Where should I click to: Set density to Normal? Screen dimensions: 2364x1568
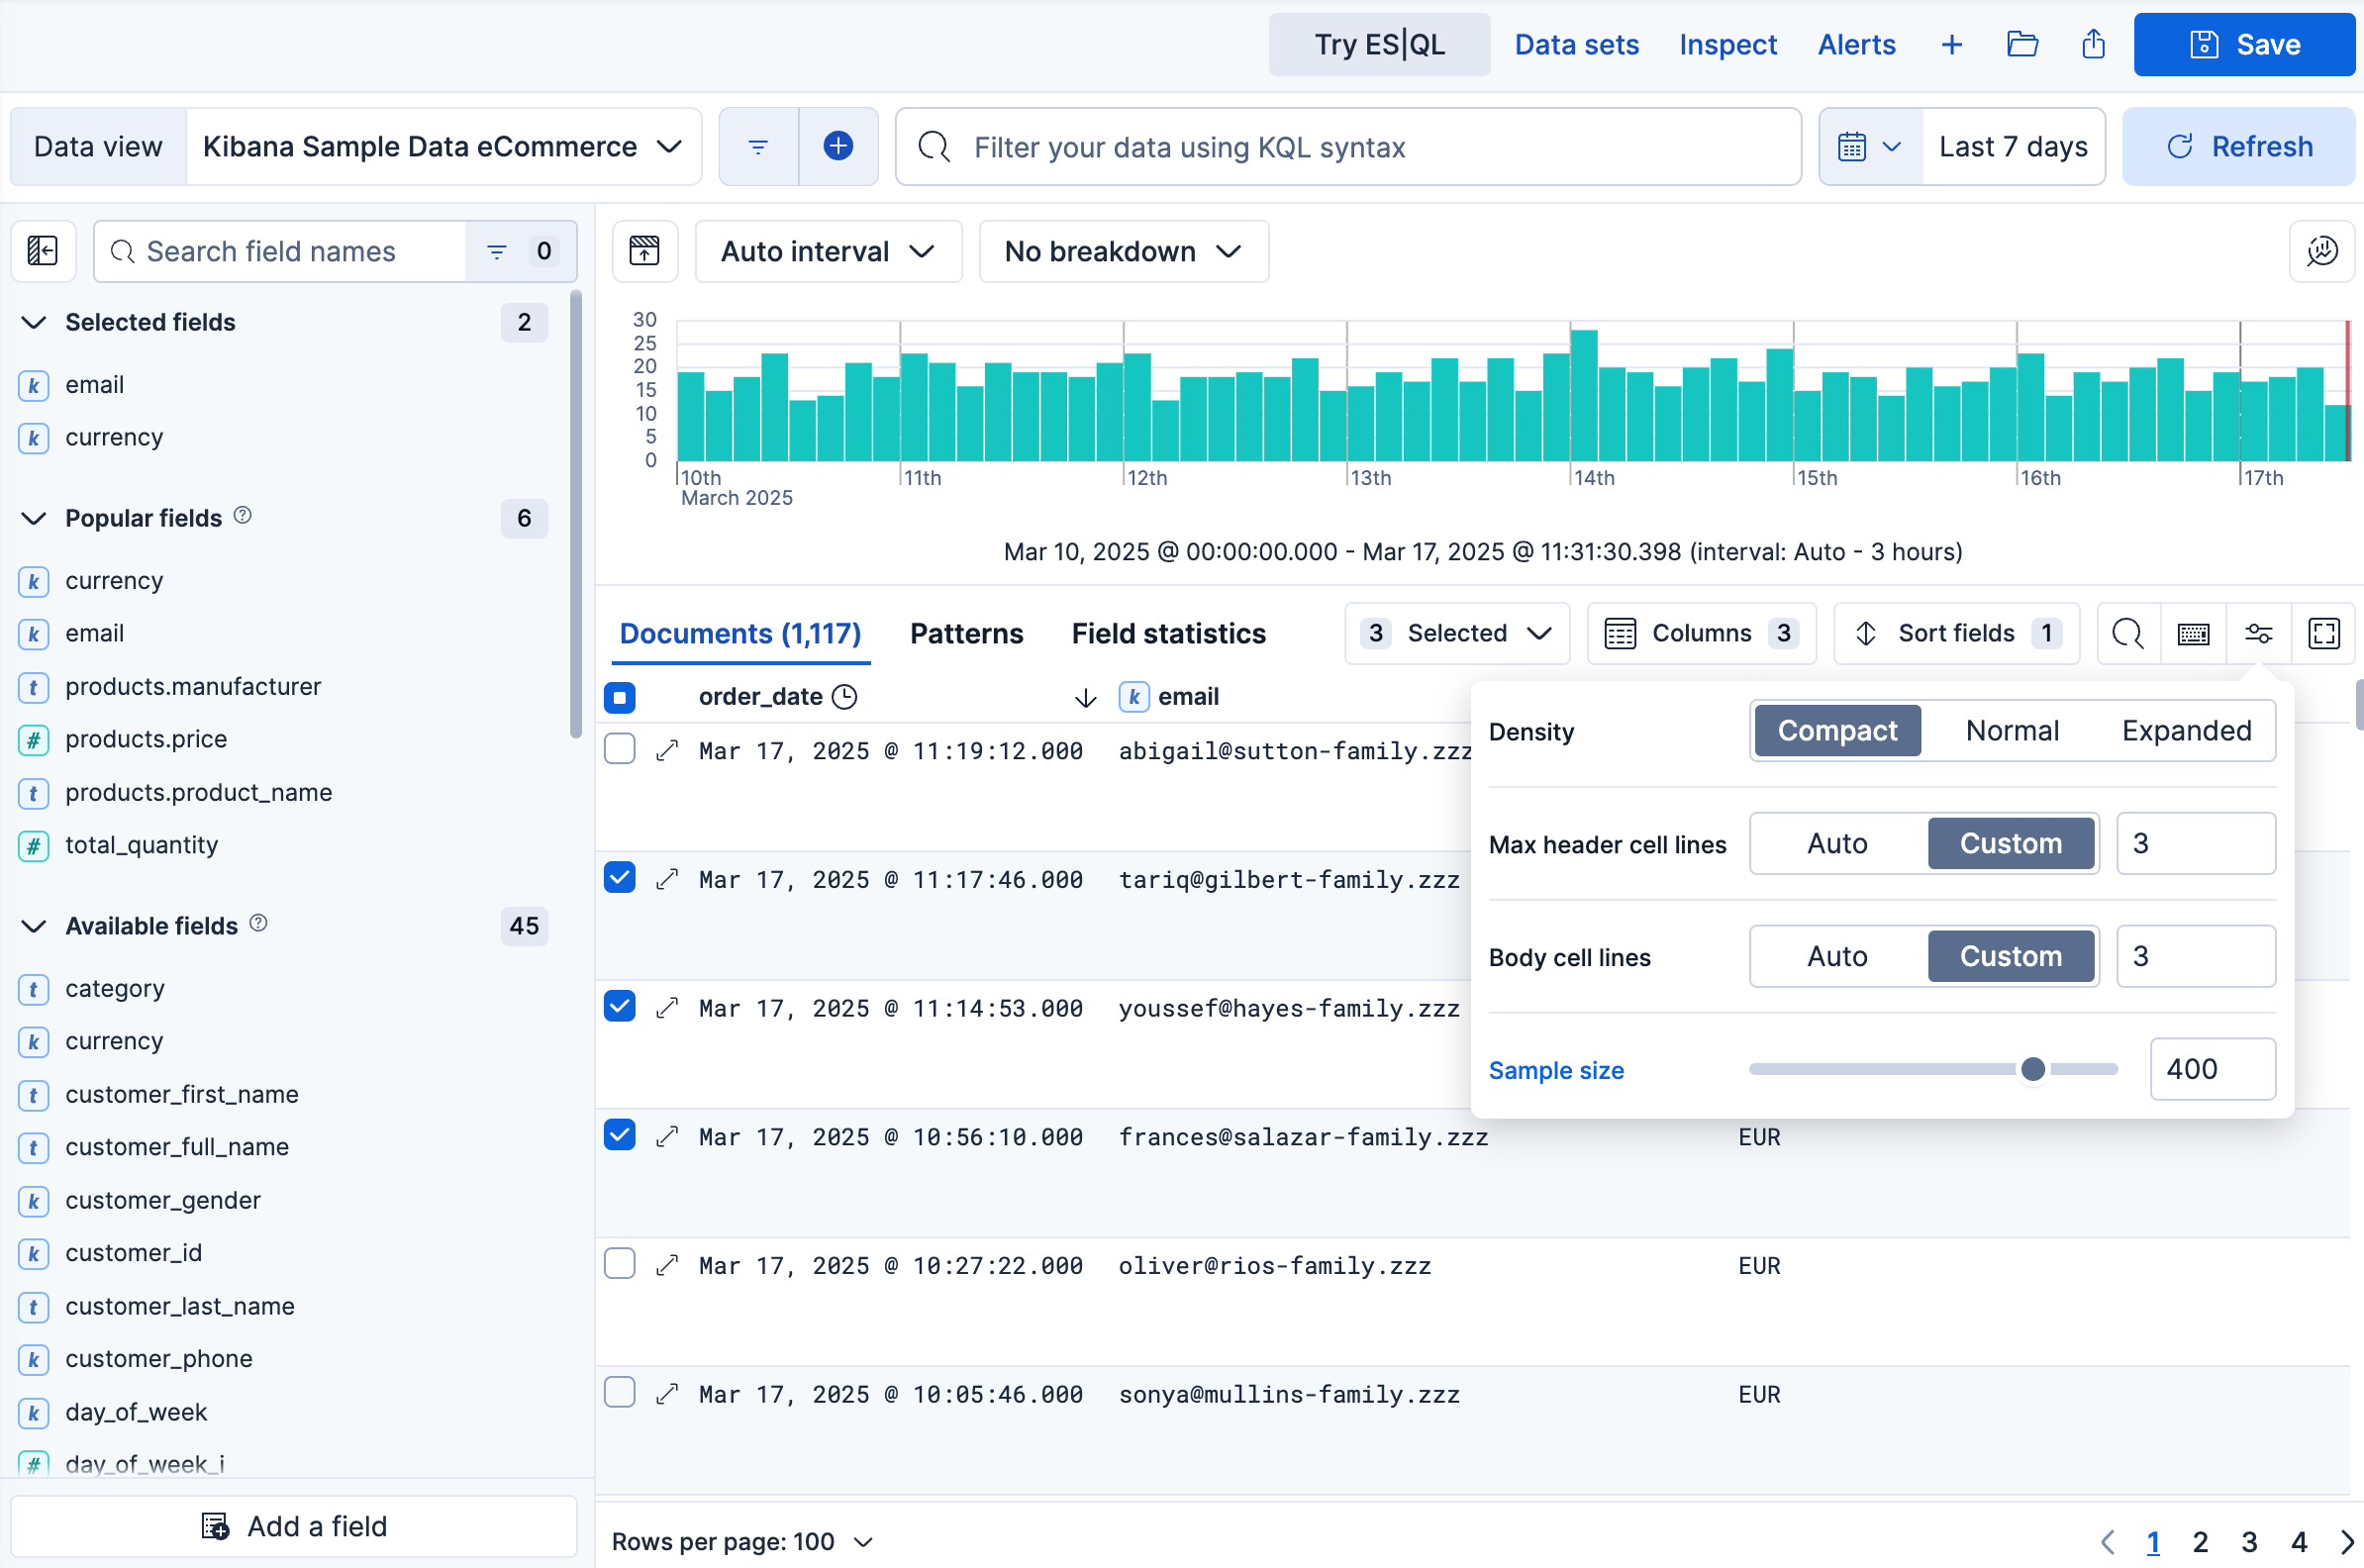coord(2011,731)
